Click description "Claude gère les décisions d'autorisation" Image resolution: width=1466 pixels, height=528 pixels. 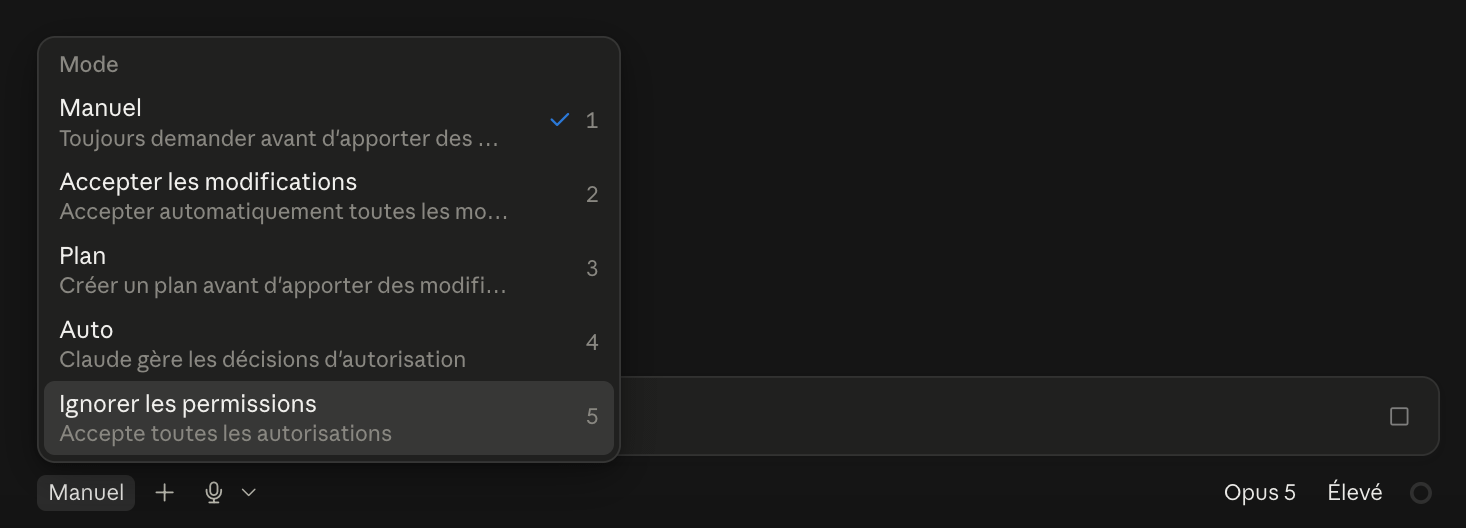262,359
